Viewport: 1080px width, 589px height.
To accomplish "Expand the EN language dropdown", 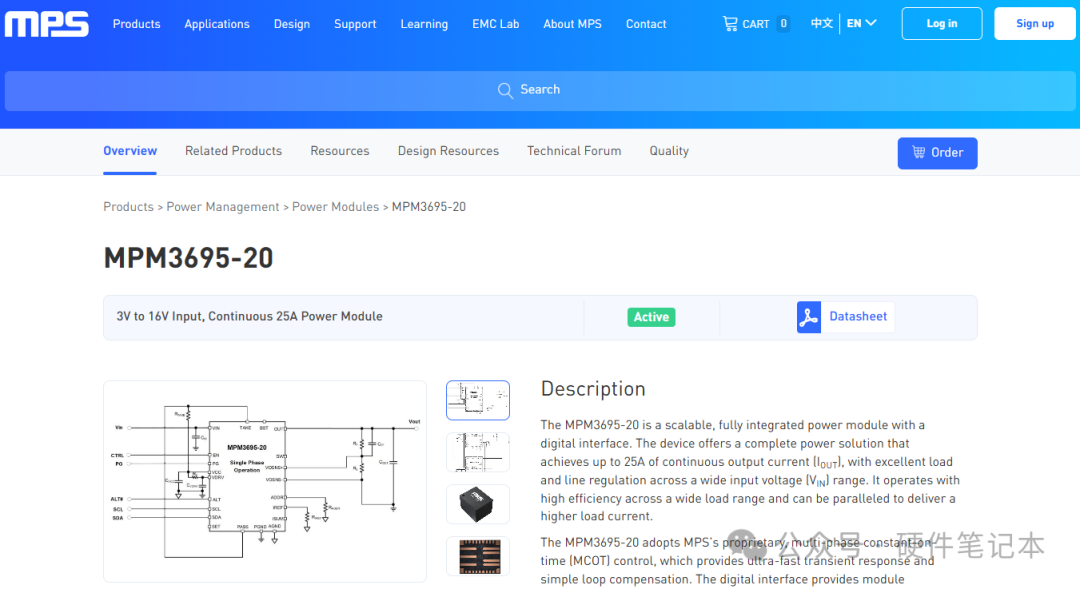I will [x=861, y=24].
